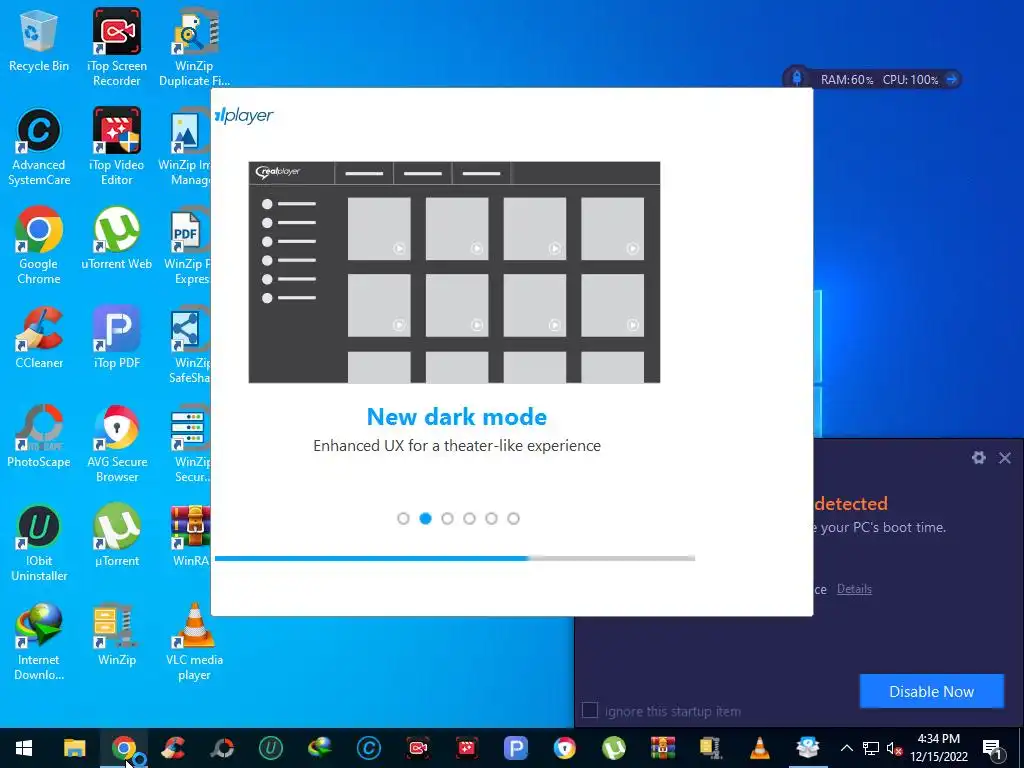Viewport: 1024px width, 768px height.
Task: Open IObit Uninstaller taskbar icon
Action: (271, 748)
